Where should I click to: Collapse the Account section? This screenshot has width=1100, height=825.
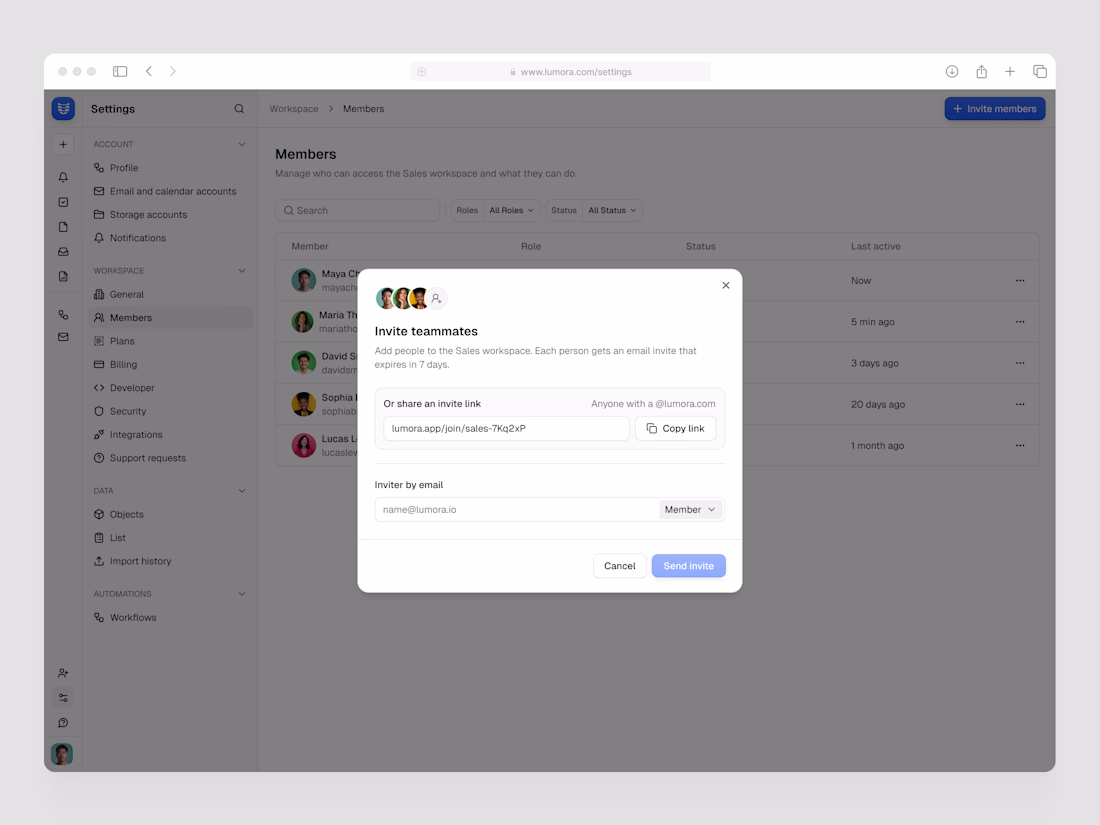(242, 145)
